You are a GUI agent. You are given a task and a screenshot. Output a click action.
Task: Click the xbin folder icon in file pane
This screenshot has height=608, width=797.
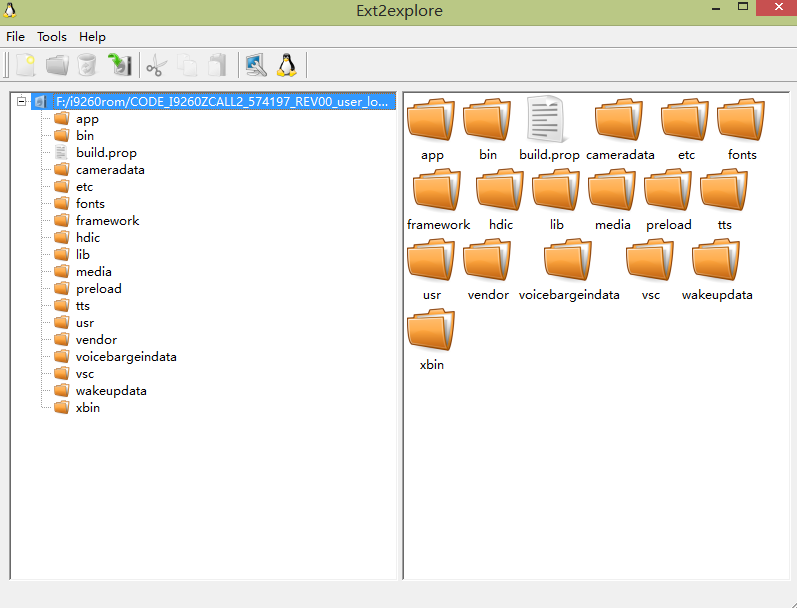pyautogui.click(x=431, y=330)
